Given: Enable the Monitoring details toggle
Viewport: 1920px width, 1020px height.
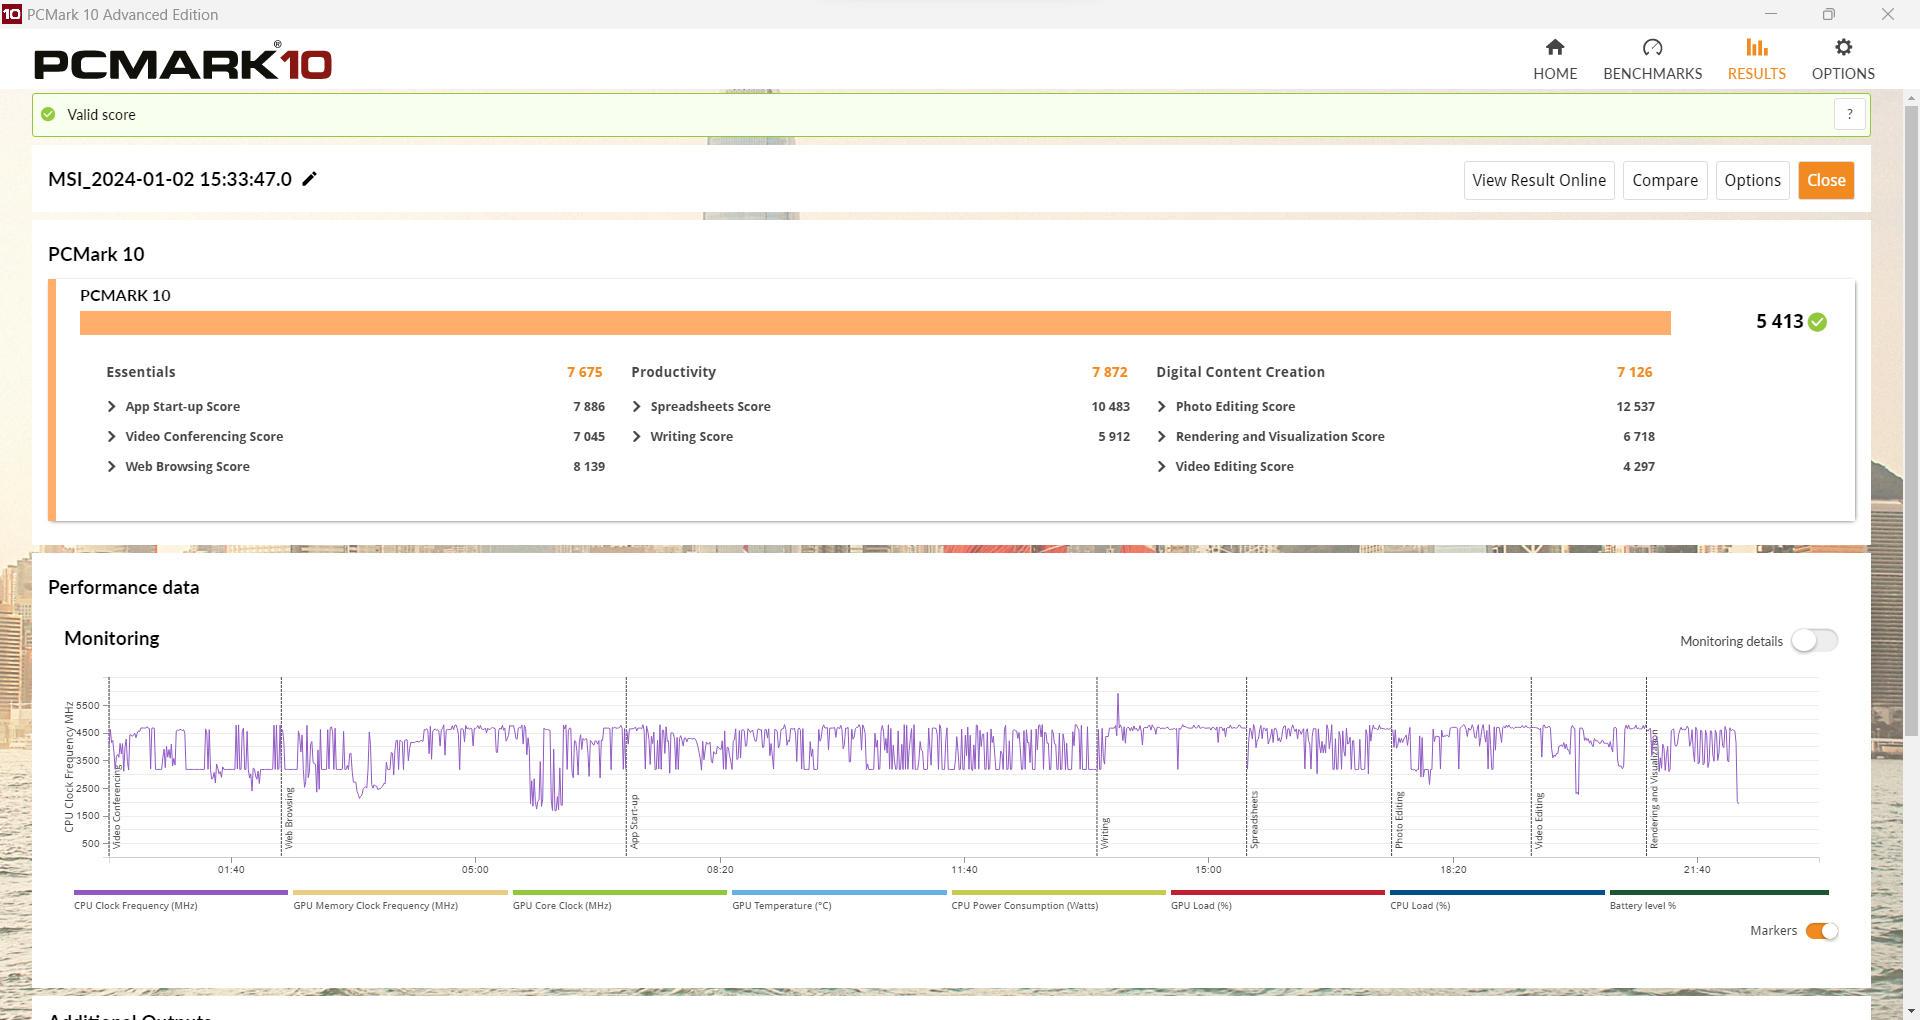Looking at the screenshot, I should click(1814, 641).
